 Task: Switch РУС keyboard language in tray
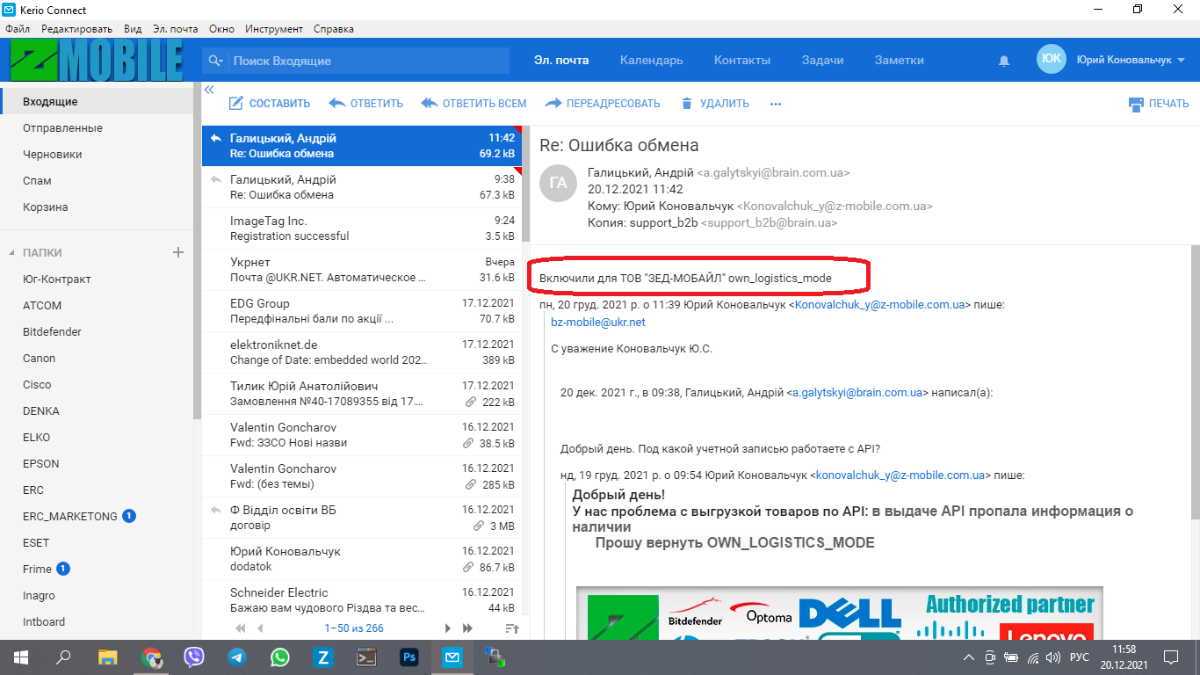click(x=1080, y=657)
